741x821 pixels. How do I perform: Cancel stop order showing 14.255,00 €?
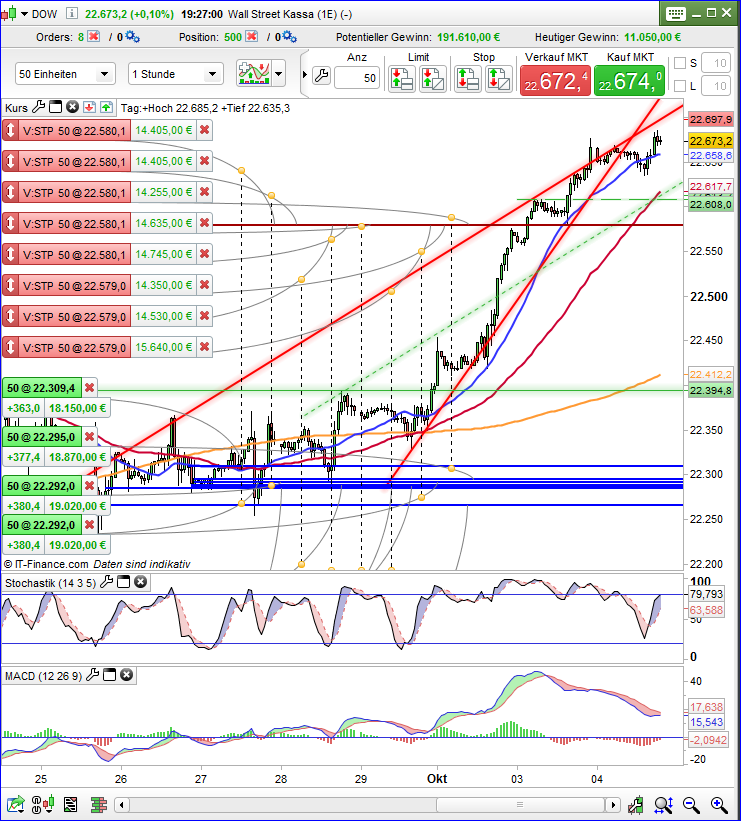click(205, 192)
